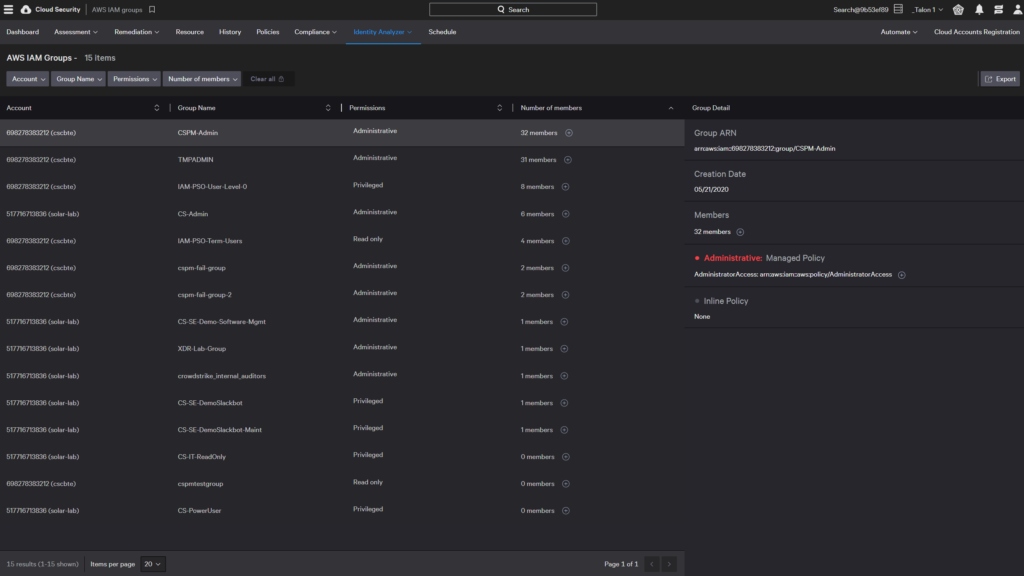Expand members of CS-SE-Demo-Software-Mgmt row

coord(564,322)
